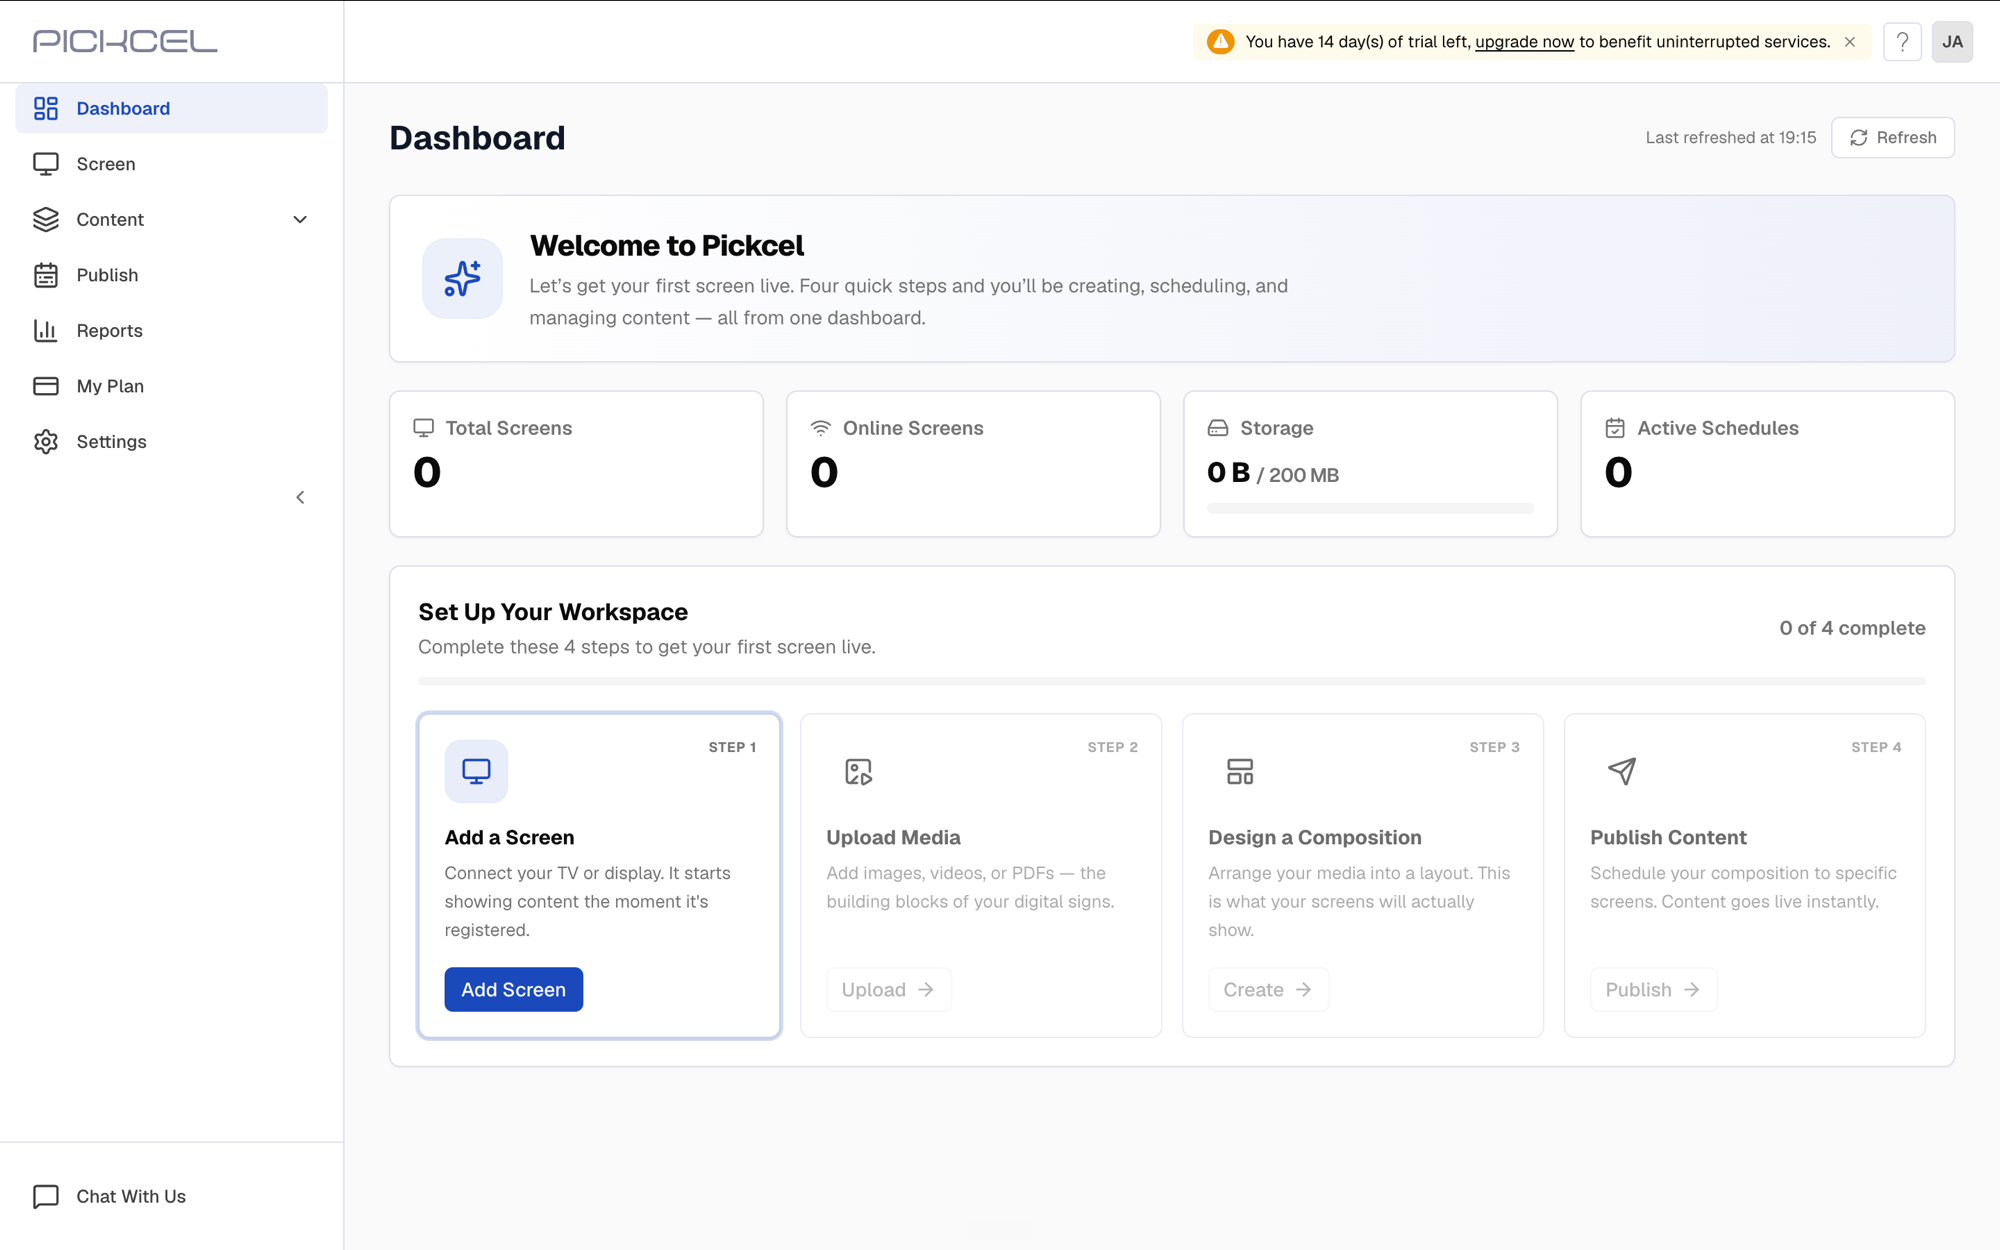Image resolution: width=2000 pixels, height=1250 pixels.
Task: Click the circular arrows icon on Refresh
Action: point(1859,138)
